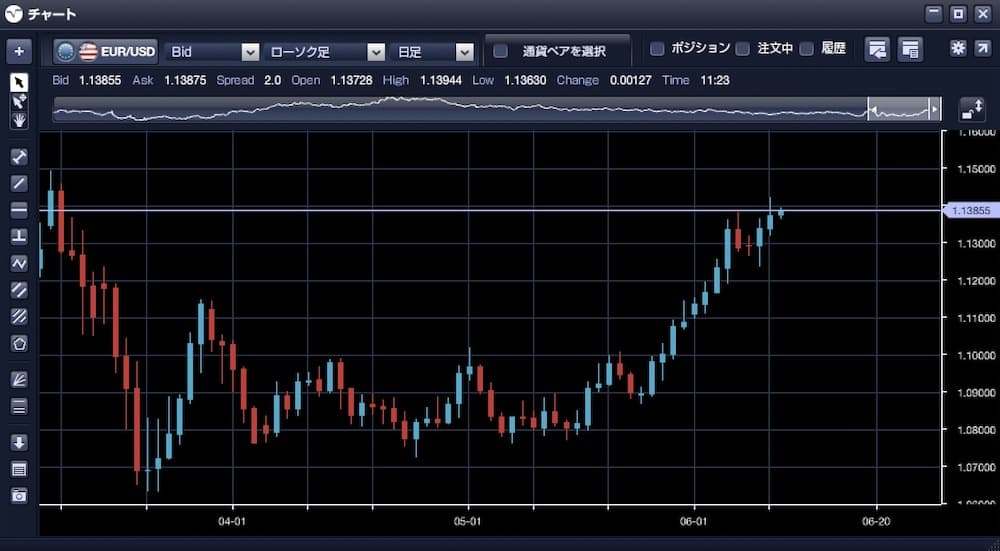Click the High value 1.13944
The width and height of the screenshot is (1000, 551).
coord(441,80)
